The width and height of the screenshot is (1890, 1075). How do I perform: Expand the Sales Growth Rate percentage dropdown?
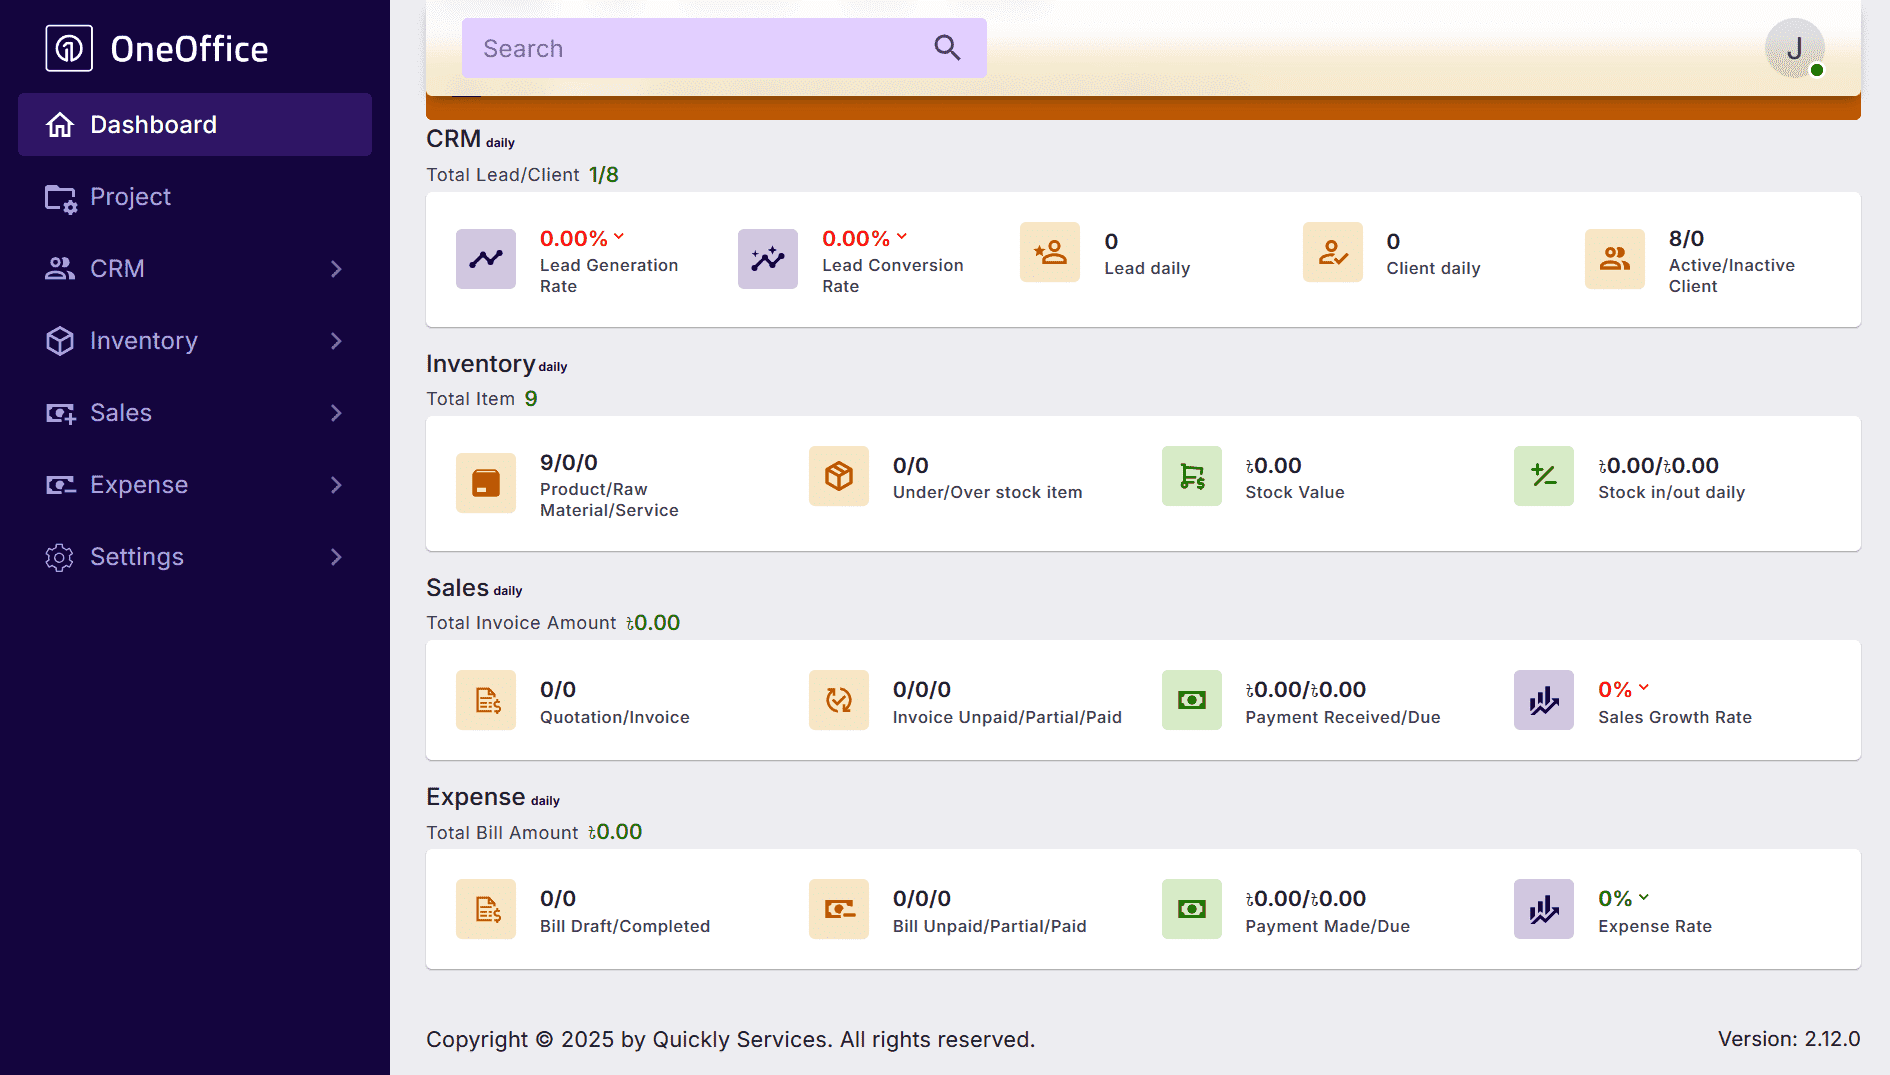coord(1645,688)
